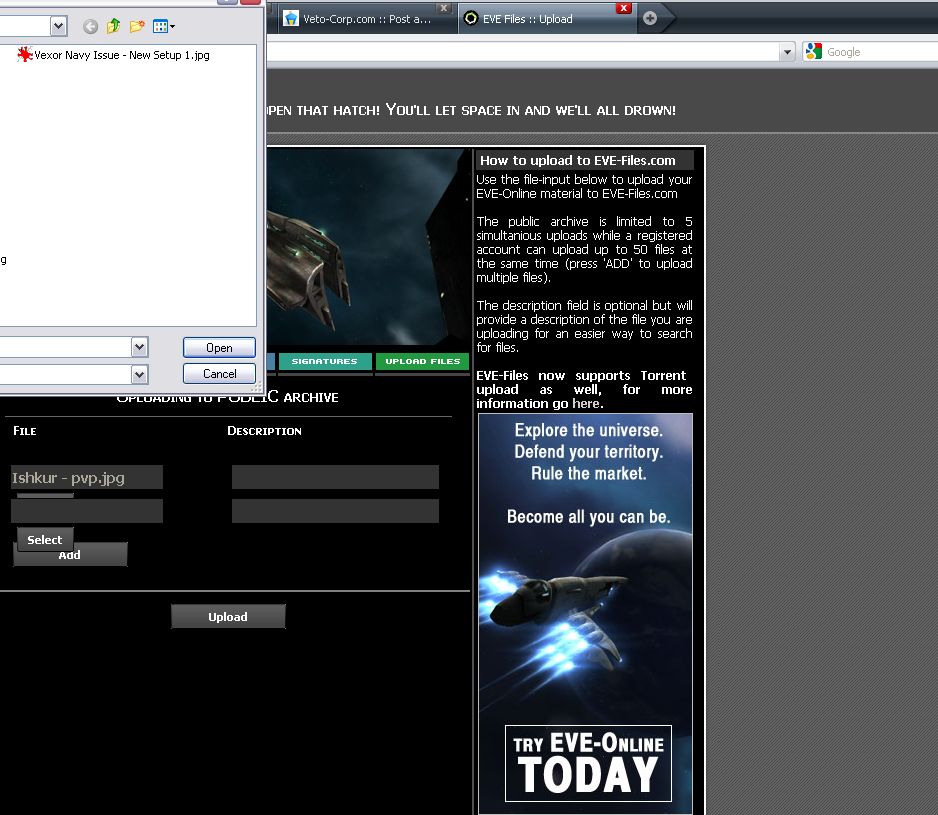
Task: Select file Vexor Navy Issue - New Setup 1.jpg
Action: pos(113,55)
